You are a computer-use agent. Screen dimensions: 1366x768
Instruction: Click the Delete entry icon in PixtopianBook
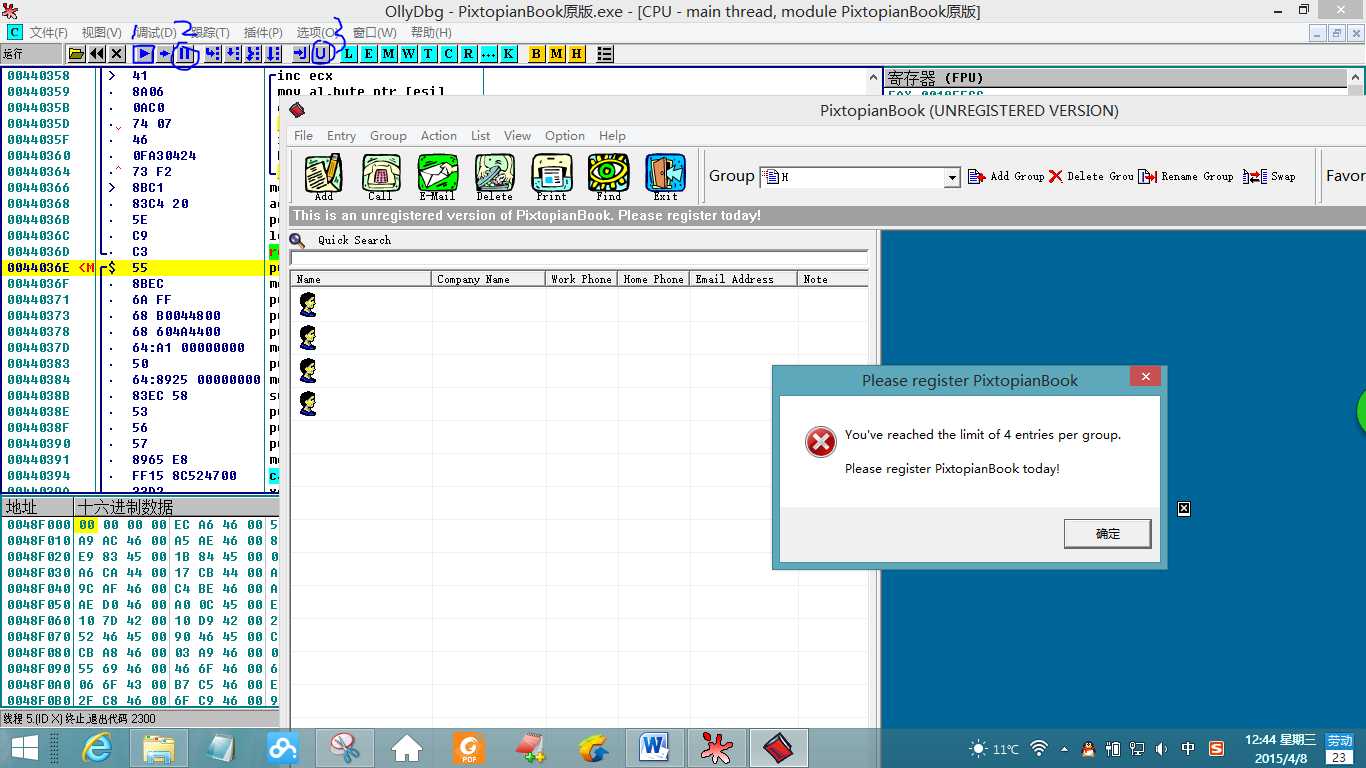click(x=494, y=177)
